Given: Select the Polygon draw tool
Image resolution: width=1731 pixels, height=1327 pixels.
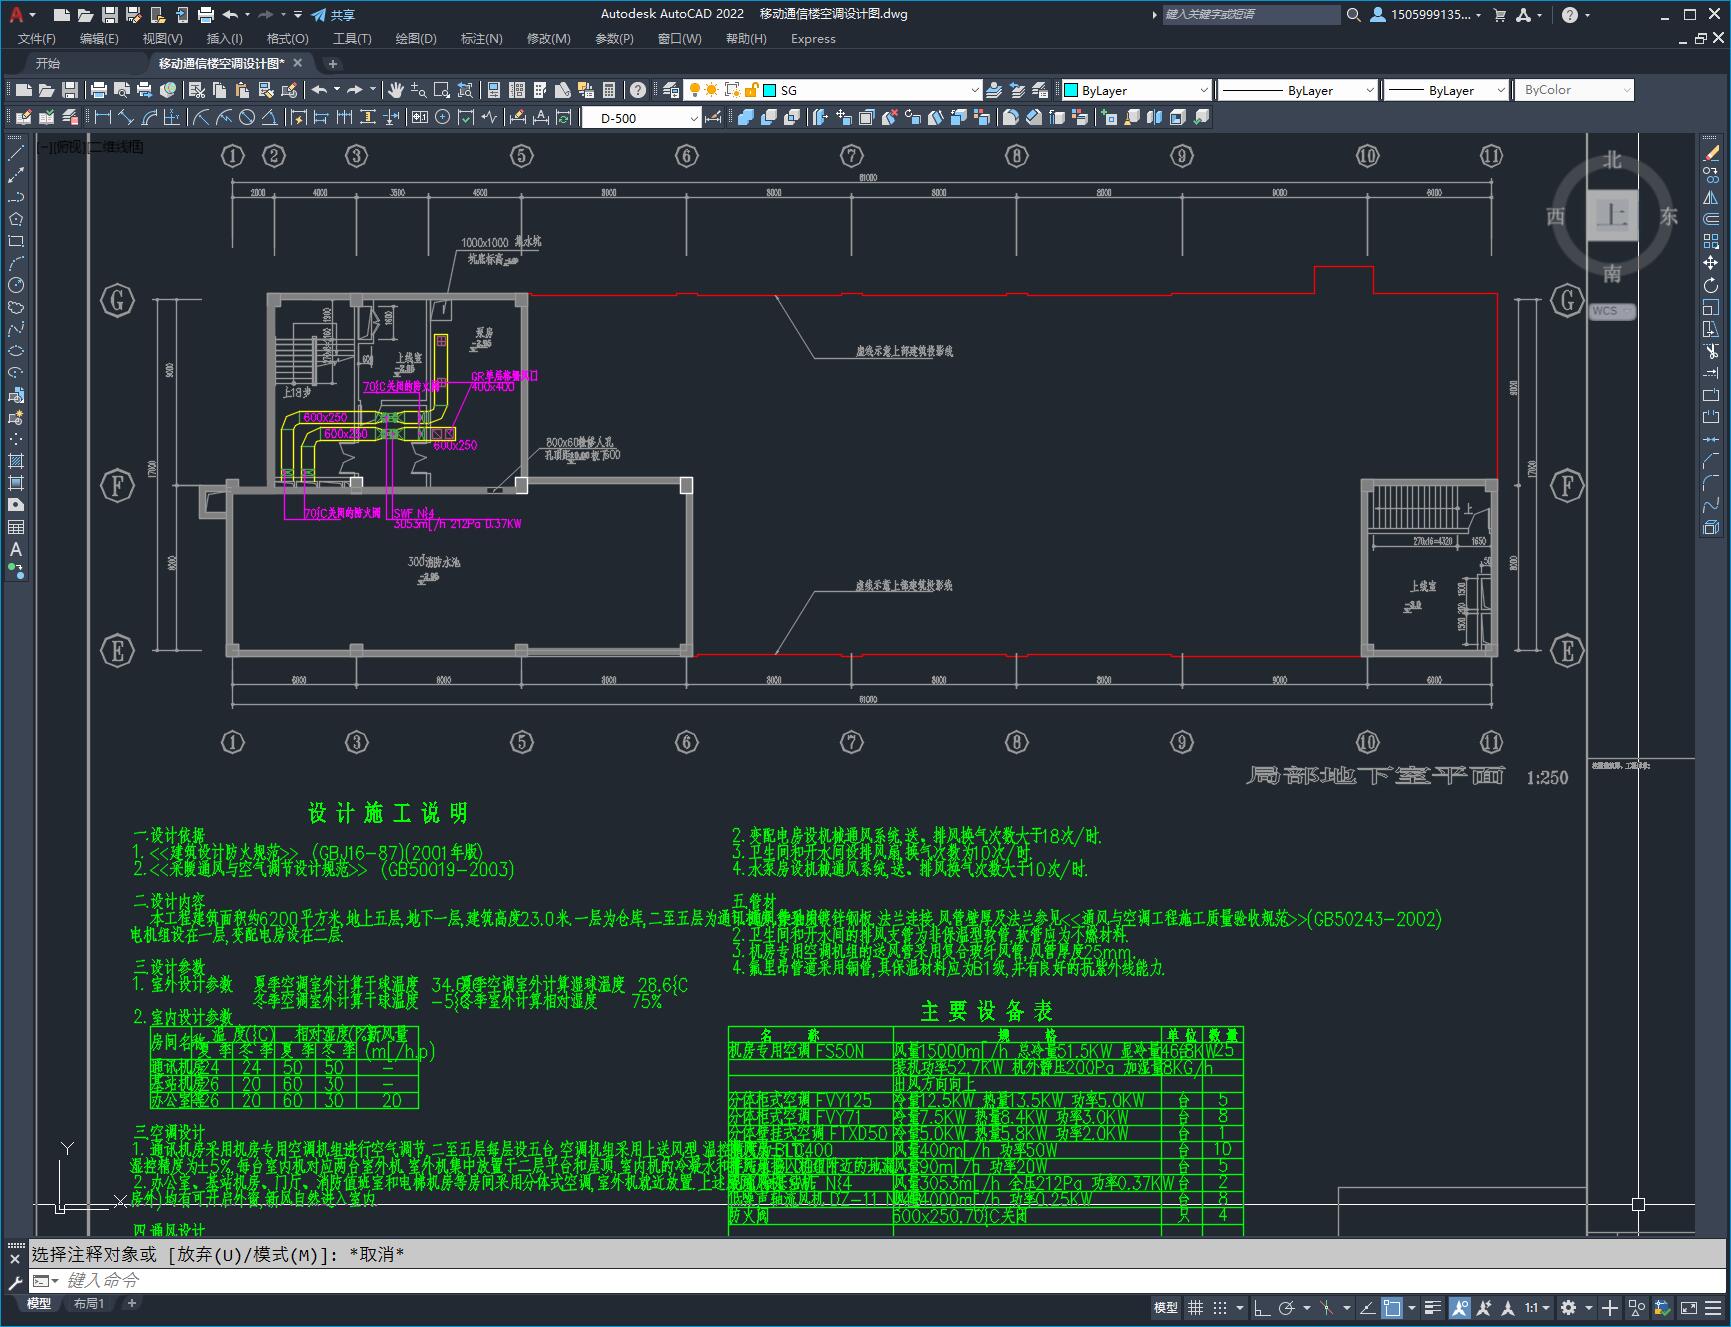Looking at the screenshot, I should (16, 220).
